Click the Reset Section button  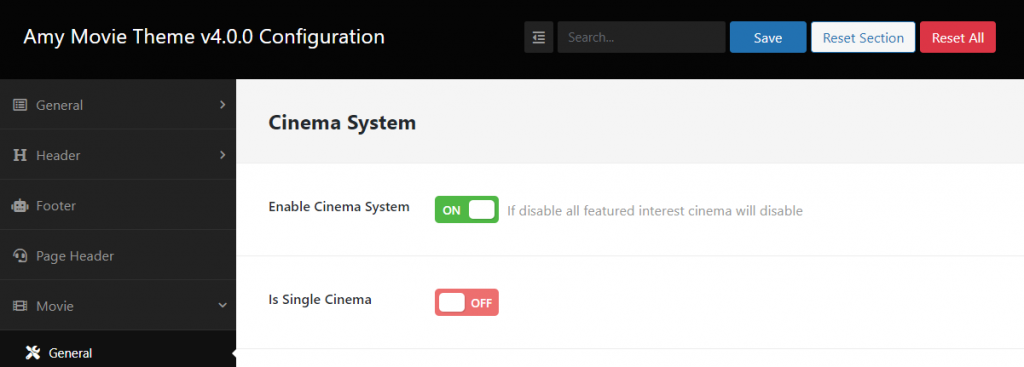click(863, 37)
